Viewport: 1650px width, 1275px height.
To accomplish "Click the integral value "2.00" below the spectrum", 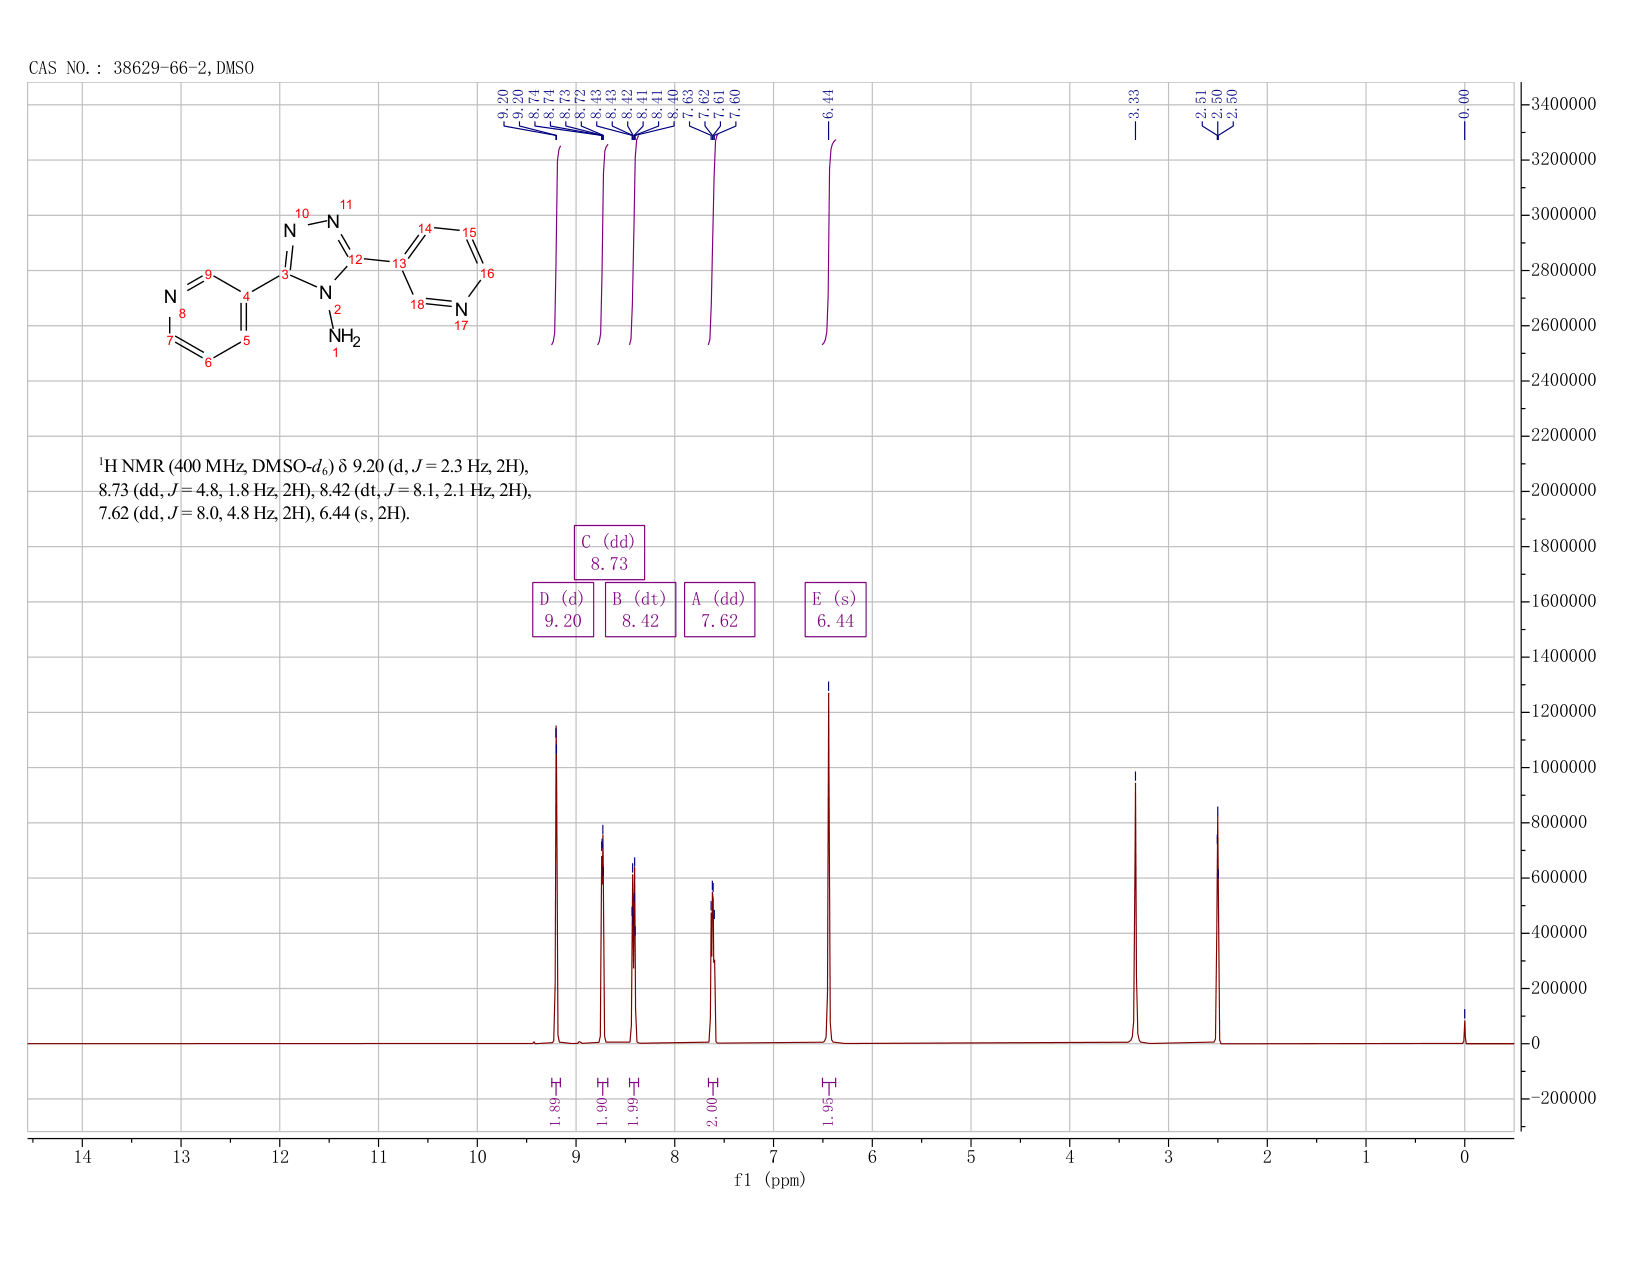I will [712, 1110].
